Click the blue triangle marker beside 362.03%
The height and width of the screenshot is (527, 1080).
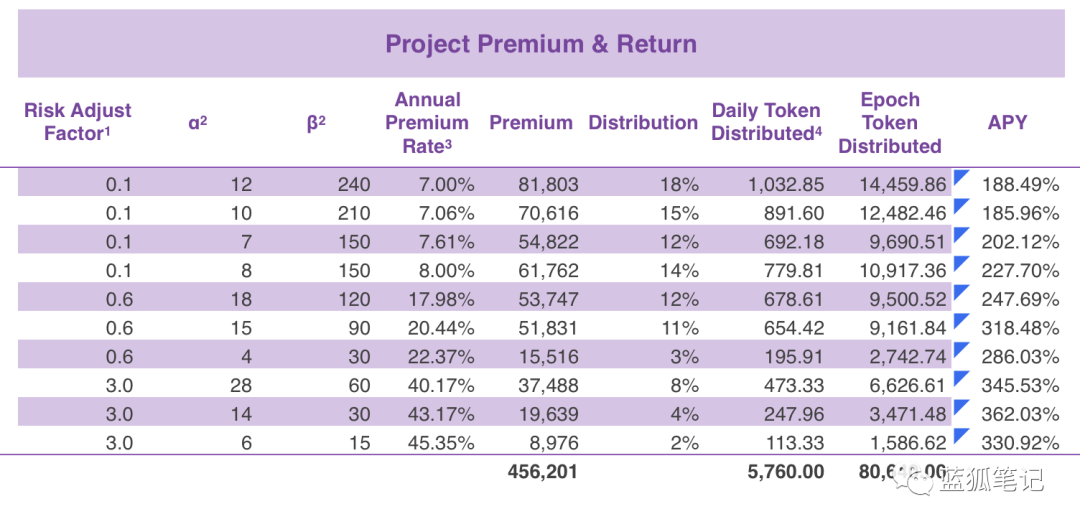coord(961,408)
